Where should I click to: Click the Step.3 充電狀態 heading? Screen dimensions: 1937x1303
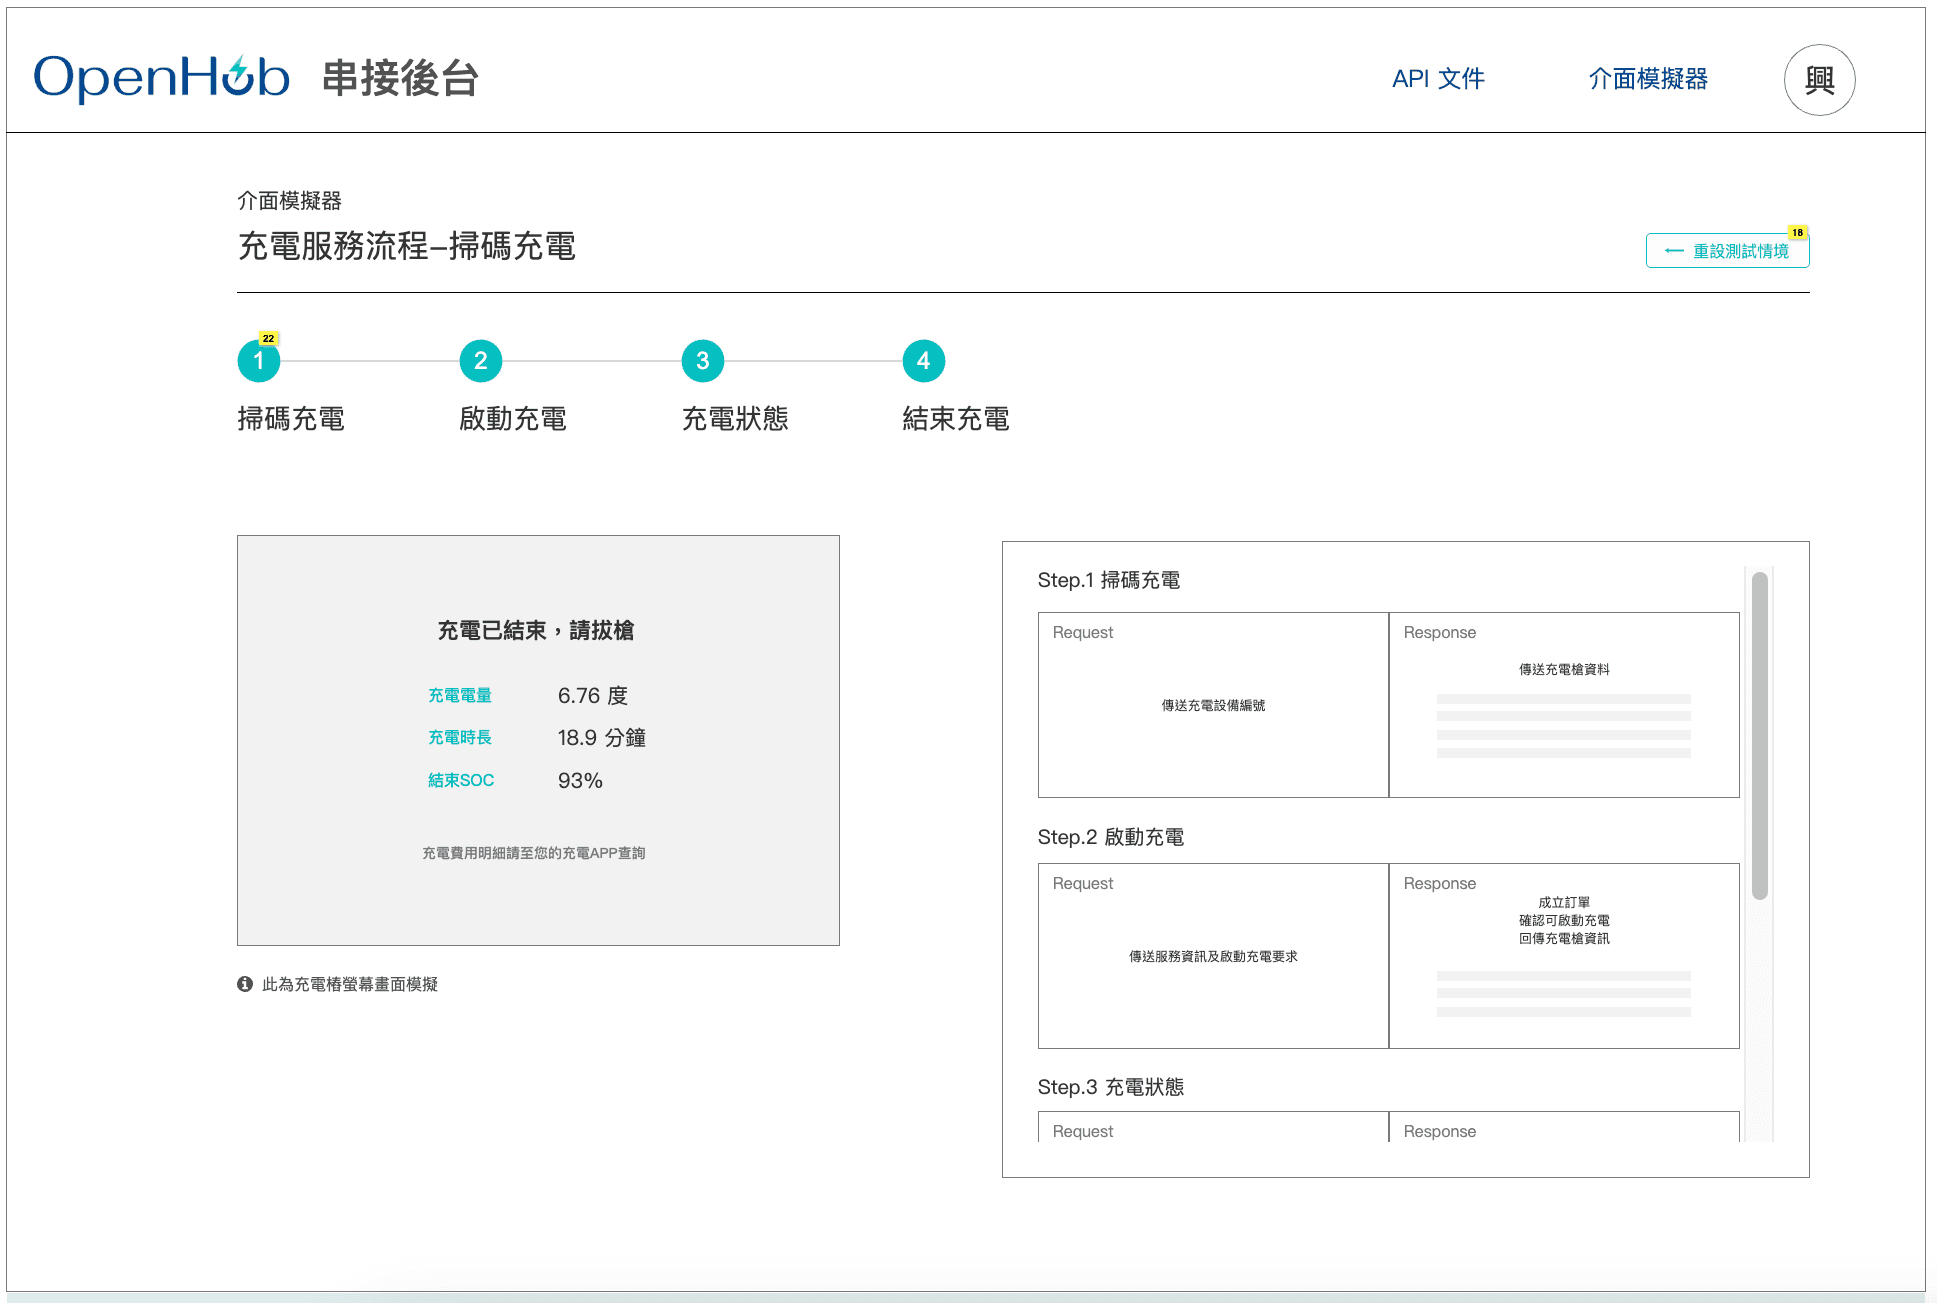1110,1087
